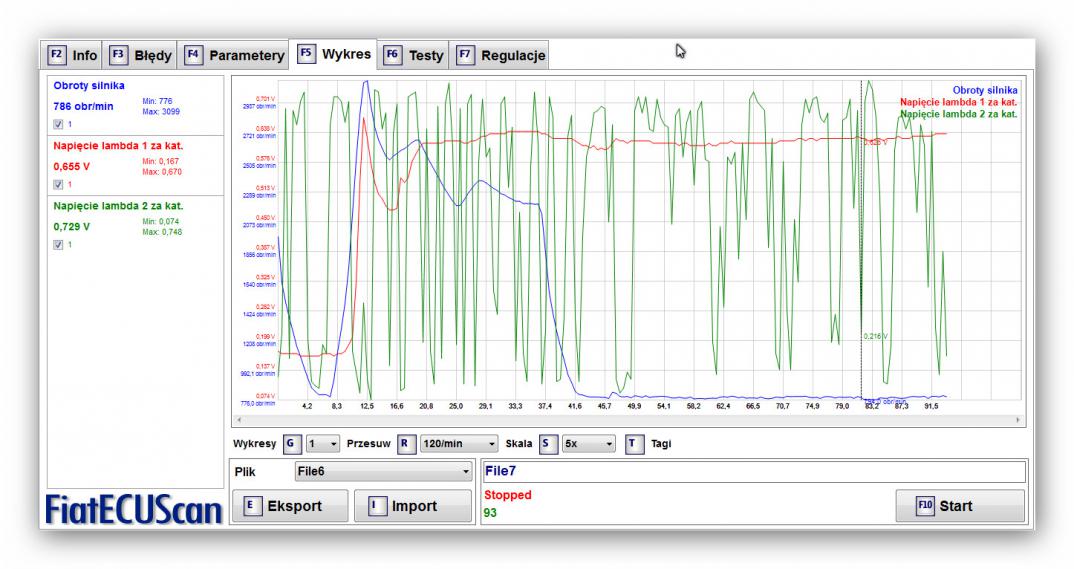Click the dashed cursor line on the chart

pos(862,240)
